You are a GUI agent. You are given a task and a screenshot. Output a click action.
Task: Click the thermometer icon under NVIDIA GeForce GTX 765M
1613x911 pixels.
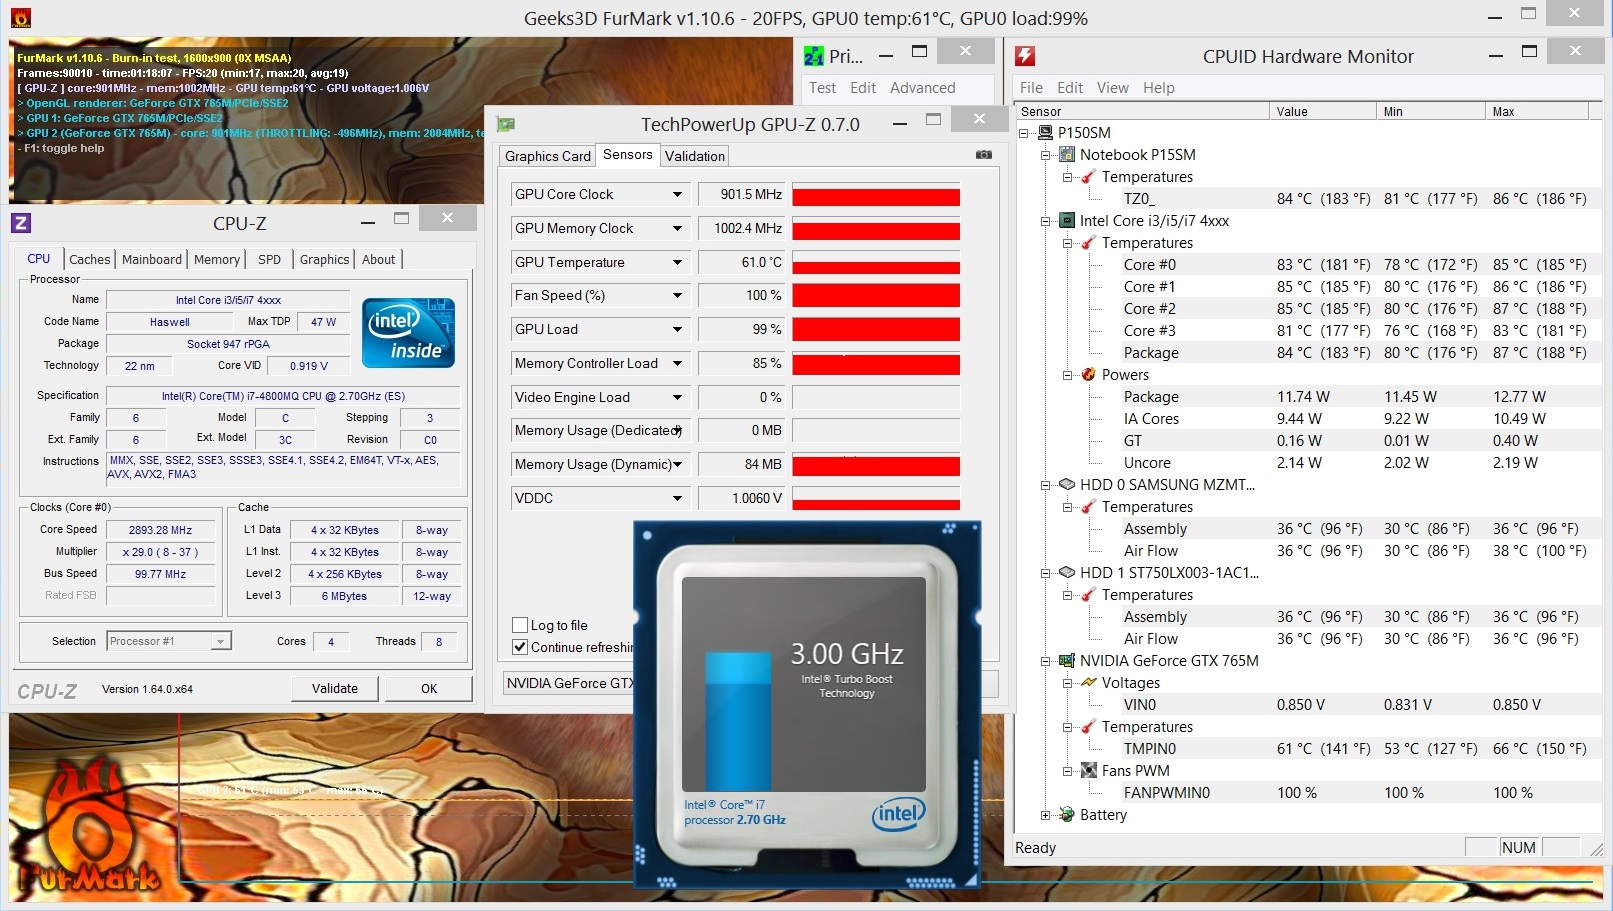pos(1089,726)
